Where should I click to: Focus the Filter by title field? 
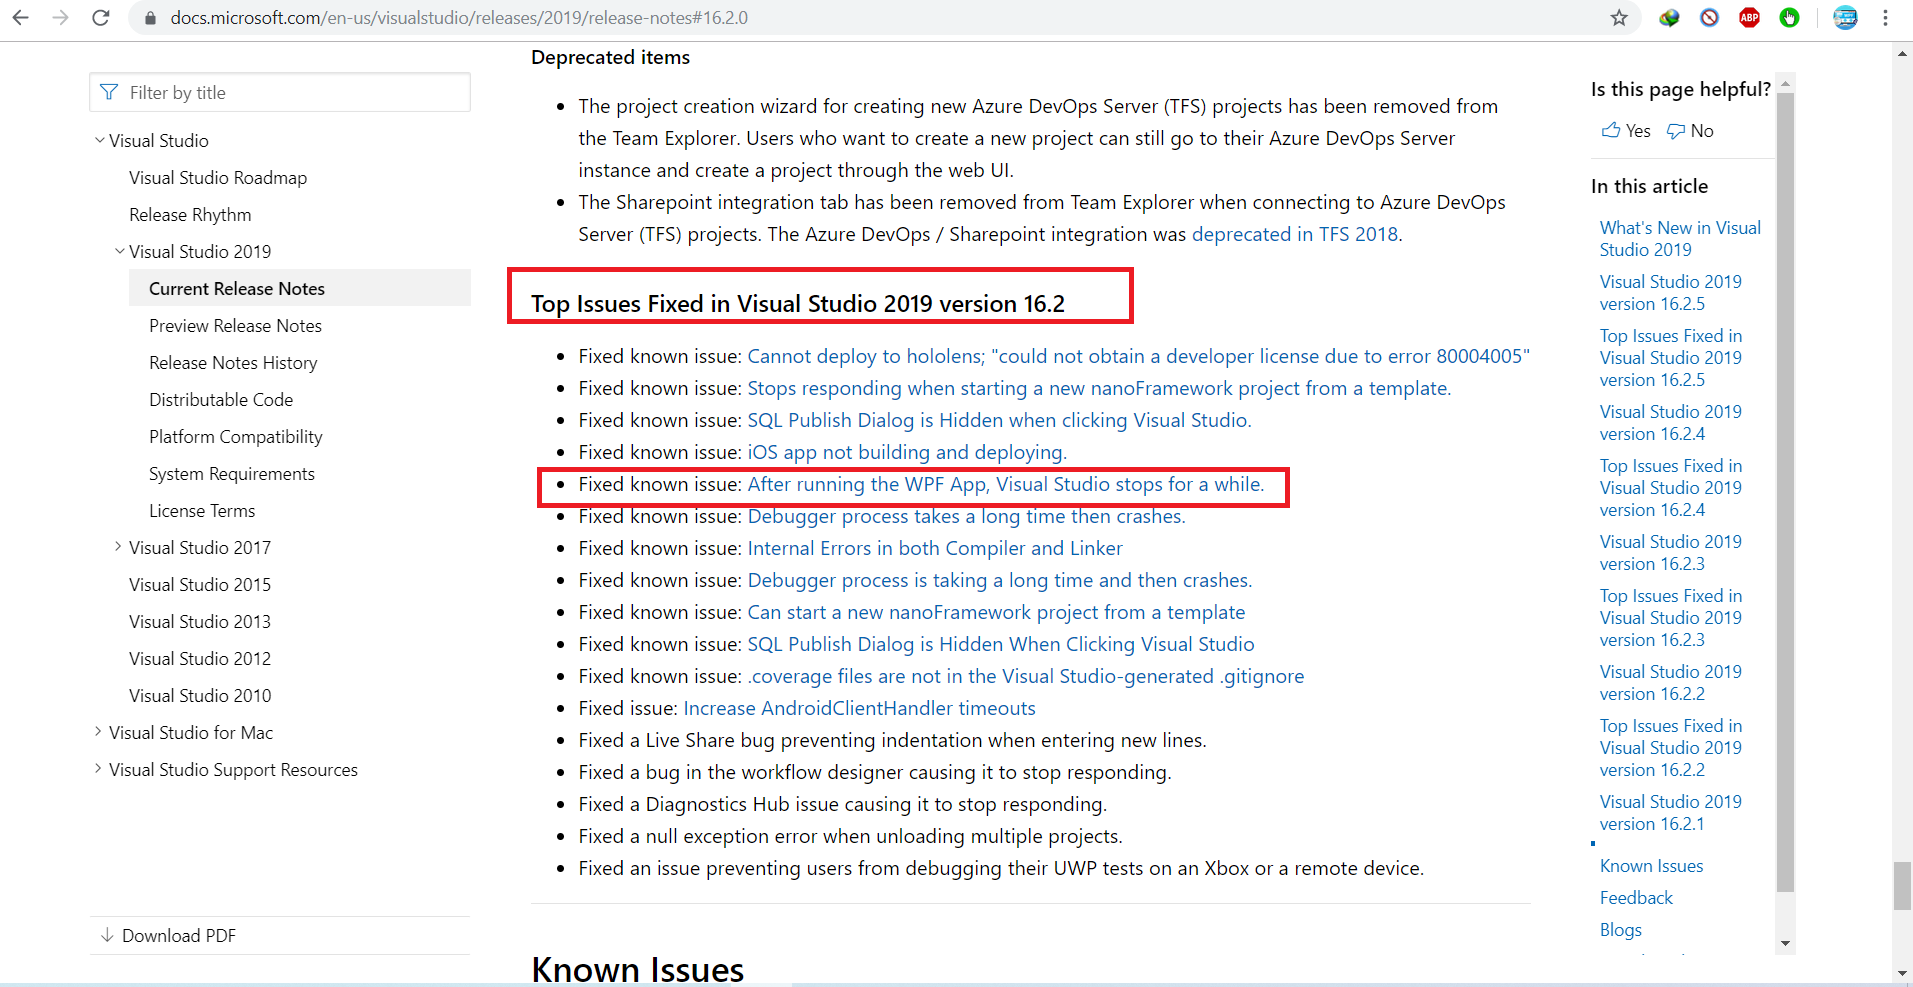click(x=280, y=92)
